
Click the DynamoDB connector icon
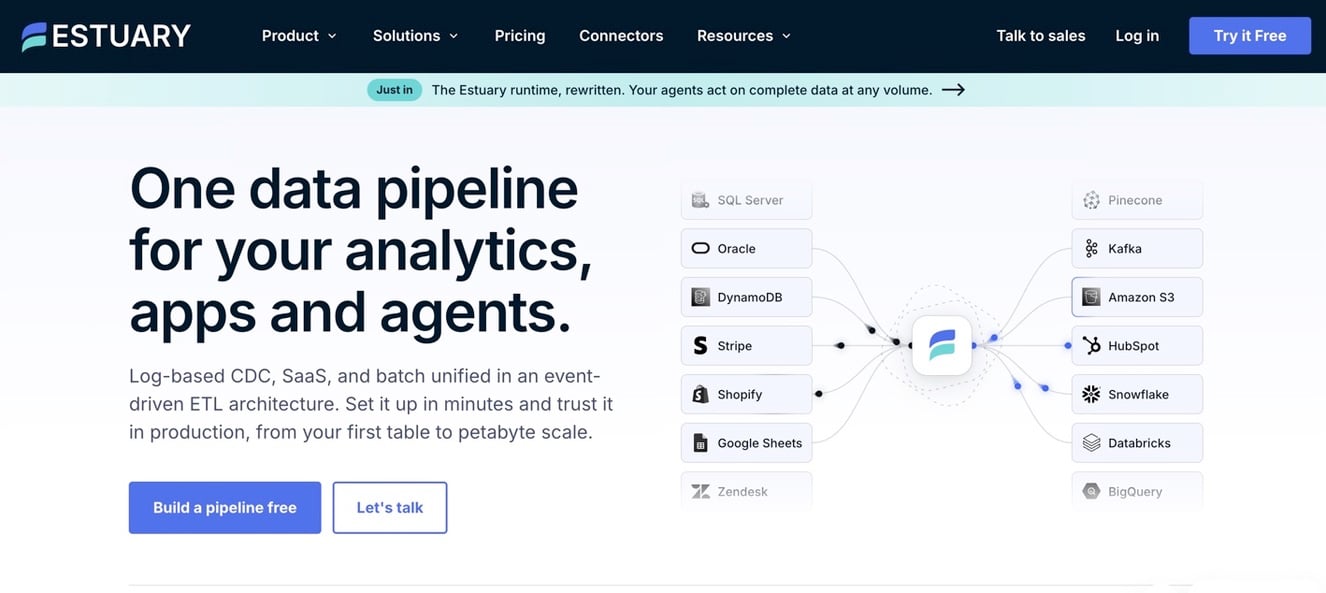click(700, 297)
